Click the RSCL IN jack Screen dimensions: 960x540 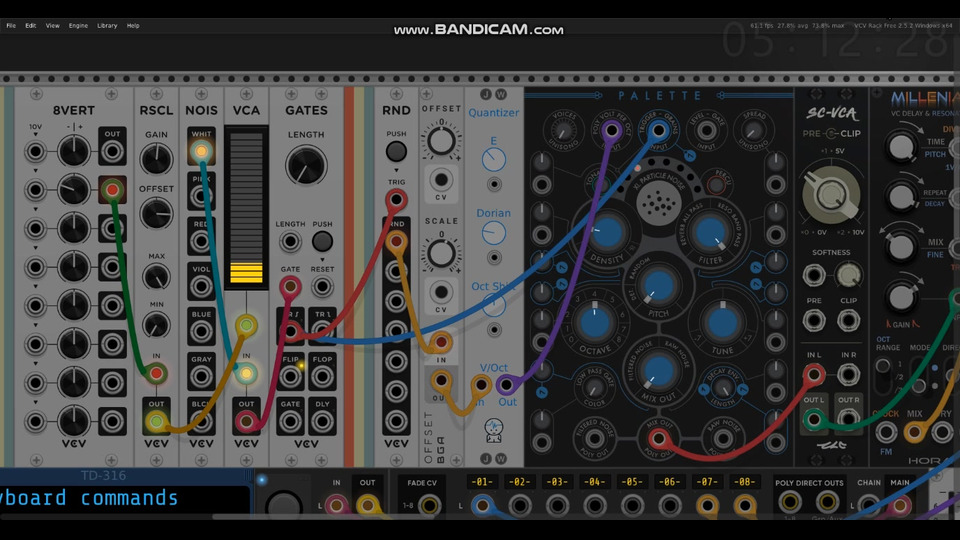pyautogui.click(x=156, y=373)
